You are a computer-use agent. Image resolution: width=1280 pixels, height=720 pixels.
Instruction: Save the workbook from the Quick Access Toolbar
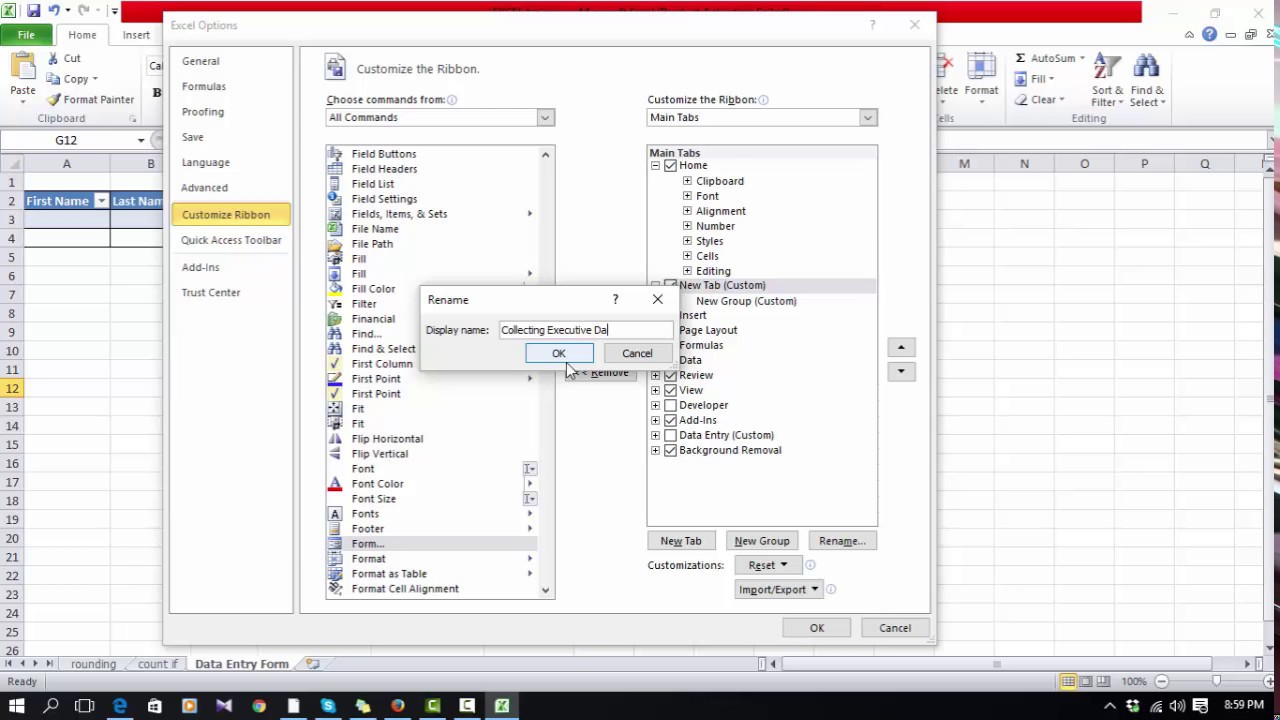(x=33, y=11)
